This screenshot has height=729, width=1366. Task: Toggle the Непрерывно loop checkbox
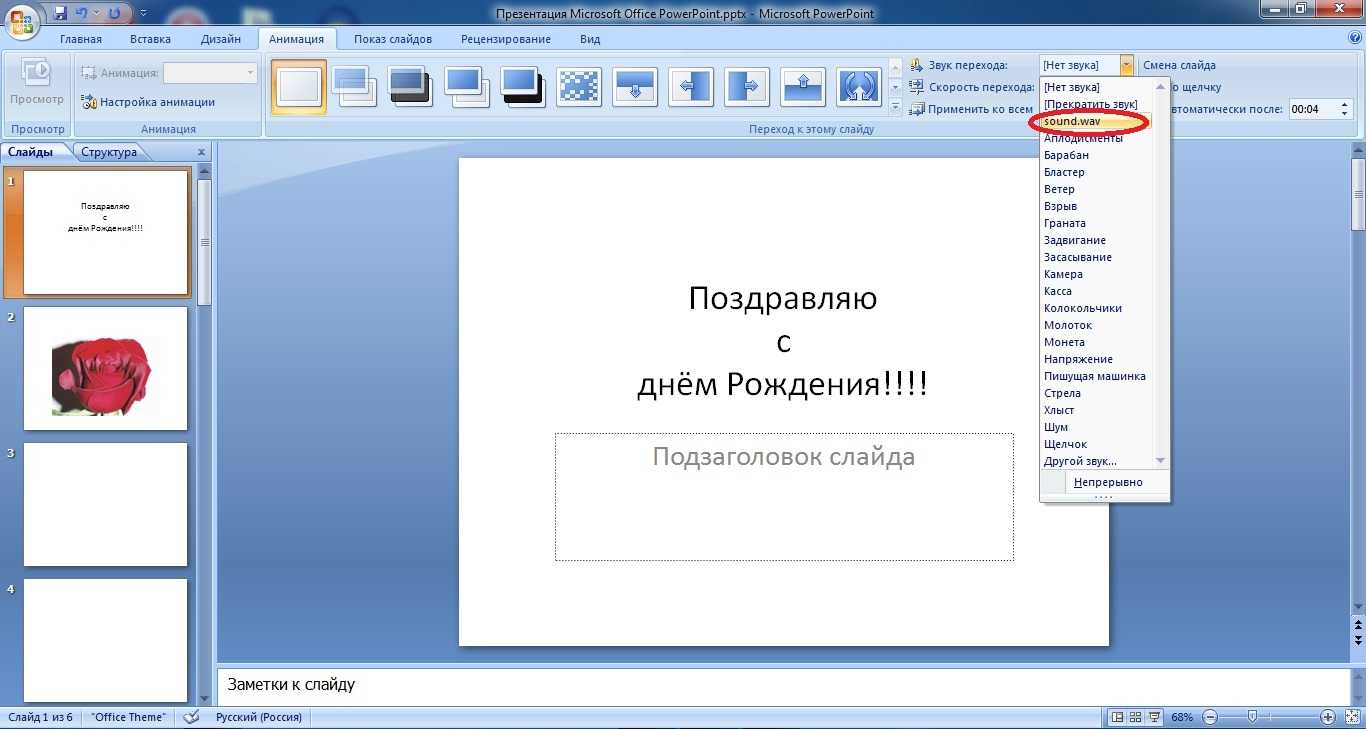1105,482
